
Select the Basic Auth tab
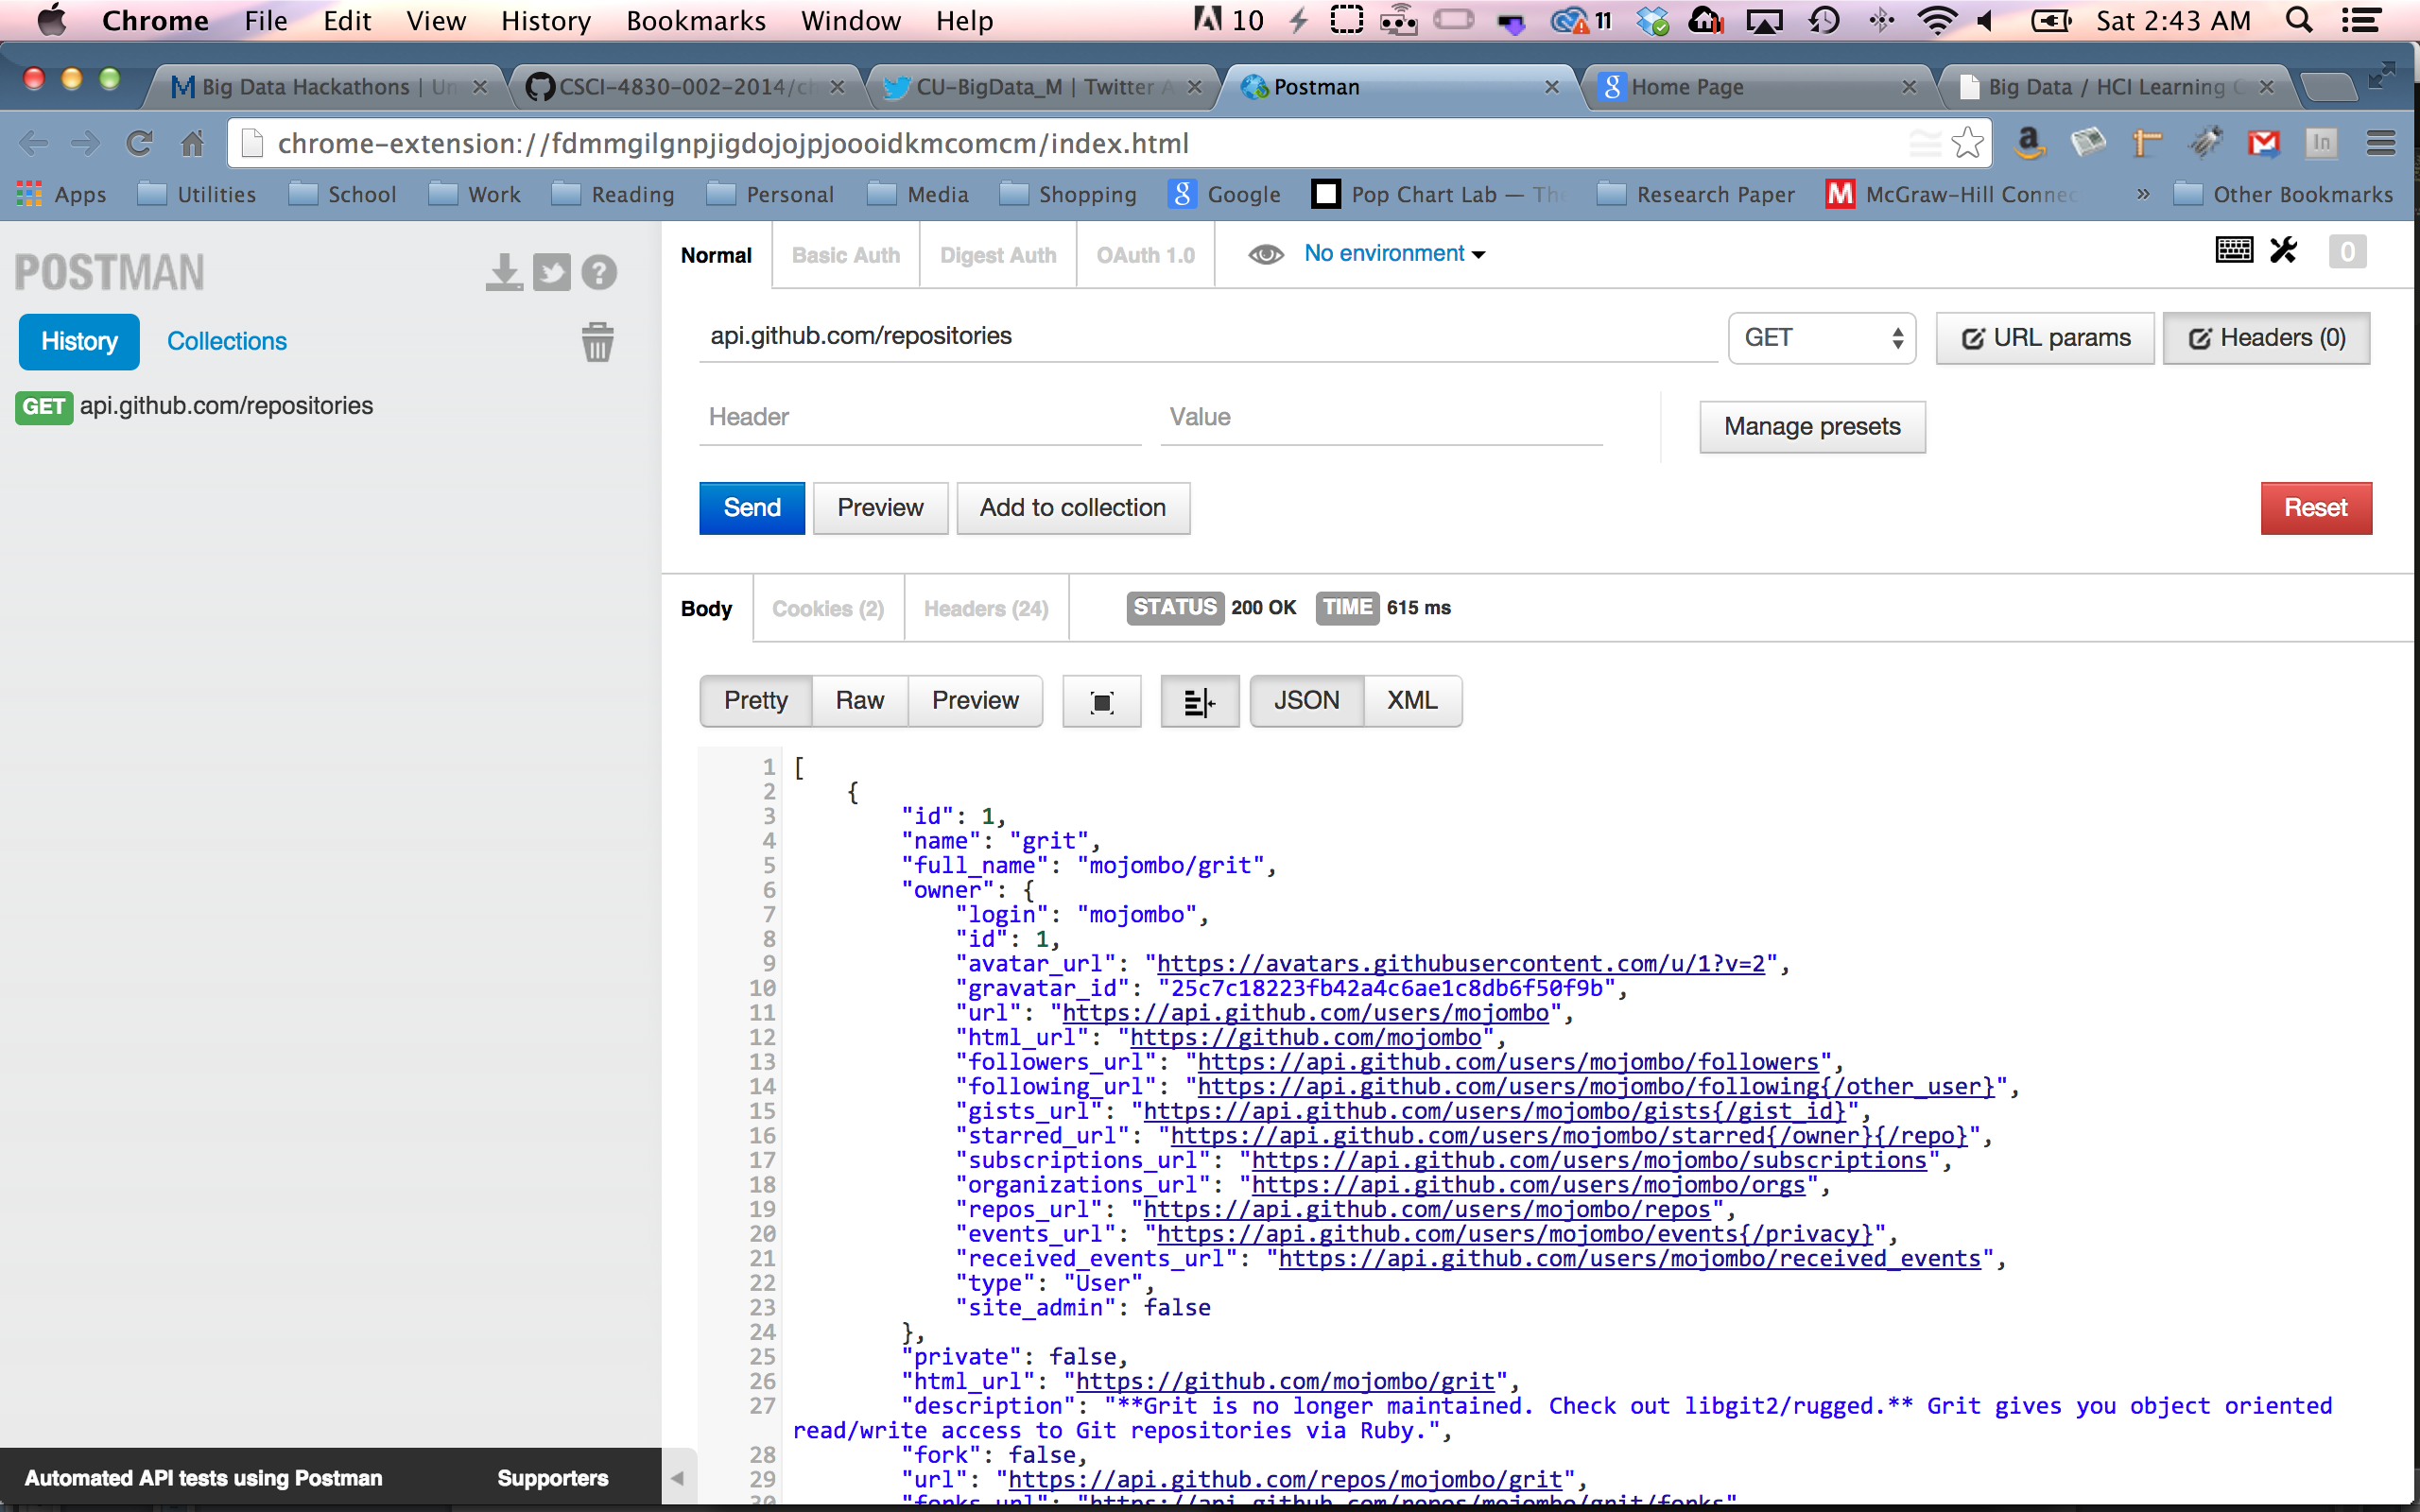pos(846,255)
